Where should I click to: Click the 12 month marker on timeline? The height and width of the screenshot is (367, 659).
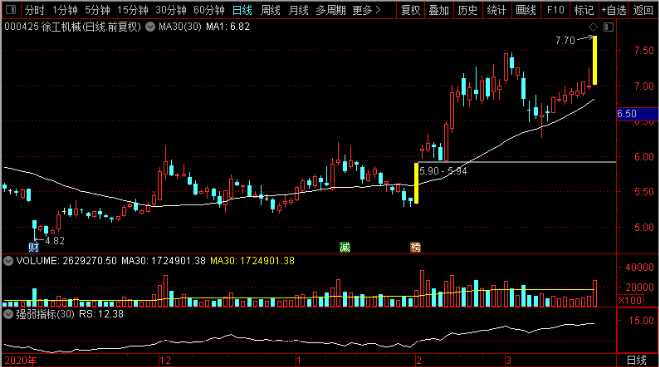point(165,360)
